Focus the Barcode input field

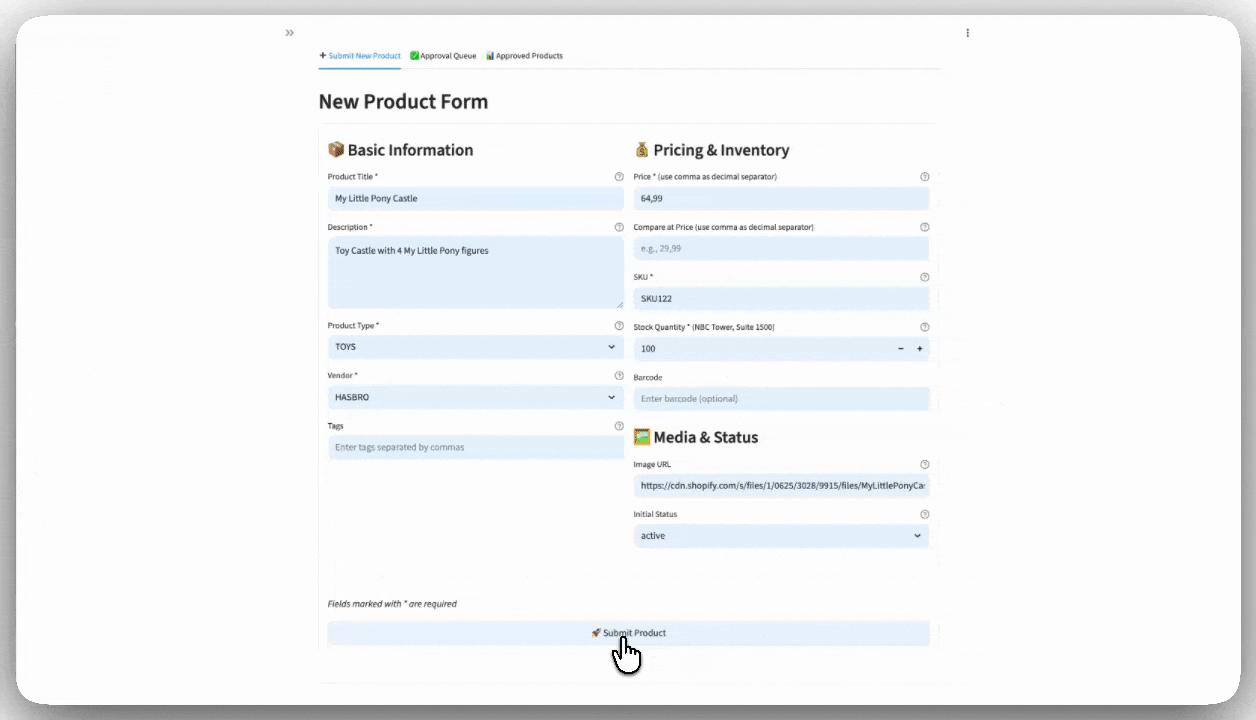click(781, 399)
